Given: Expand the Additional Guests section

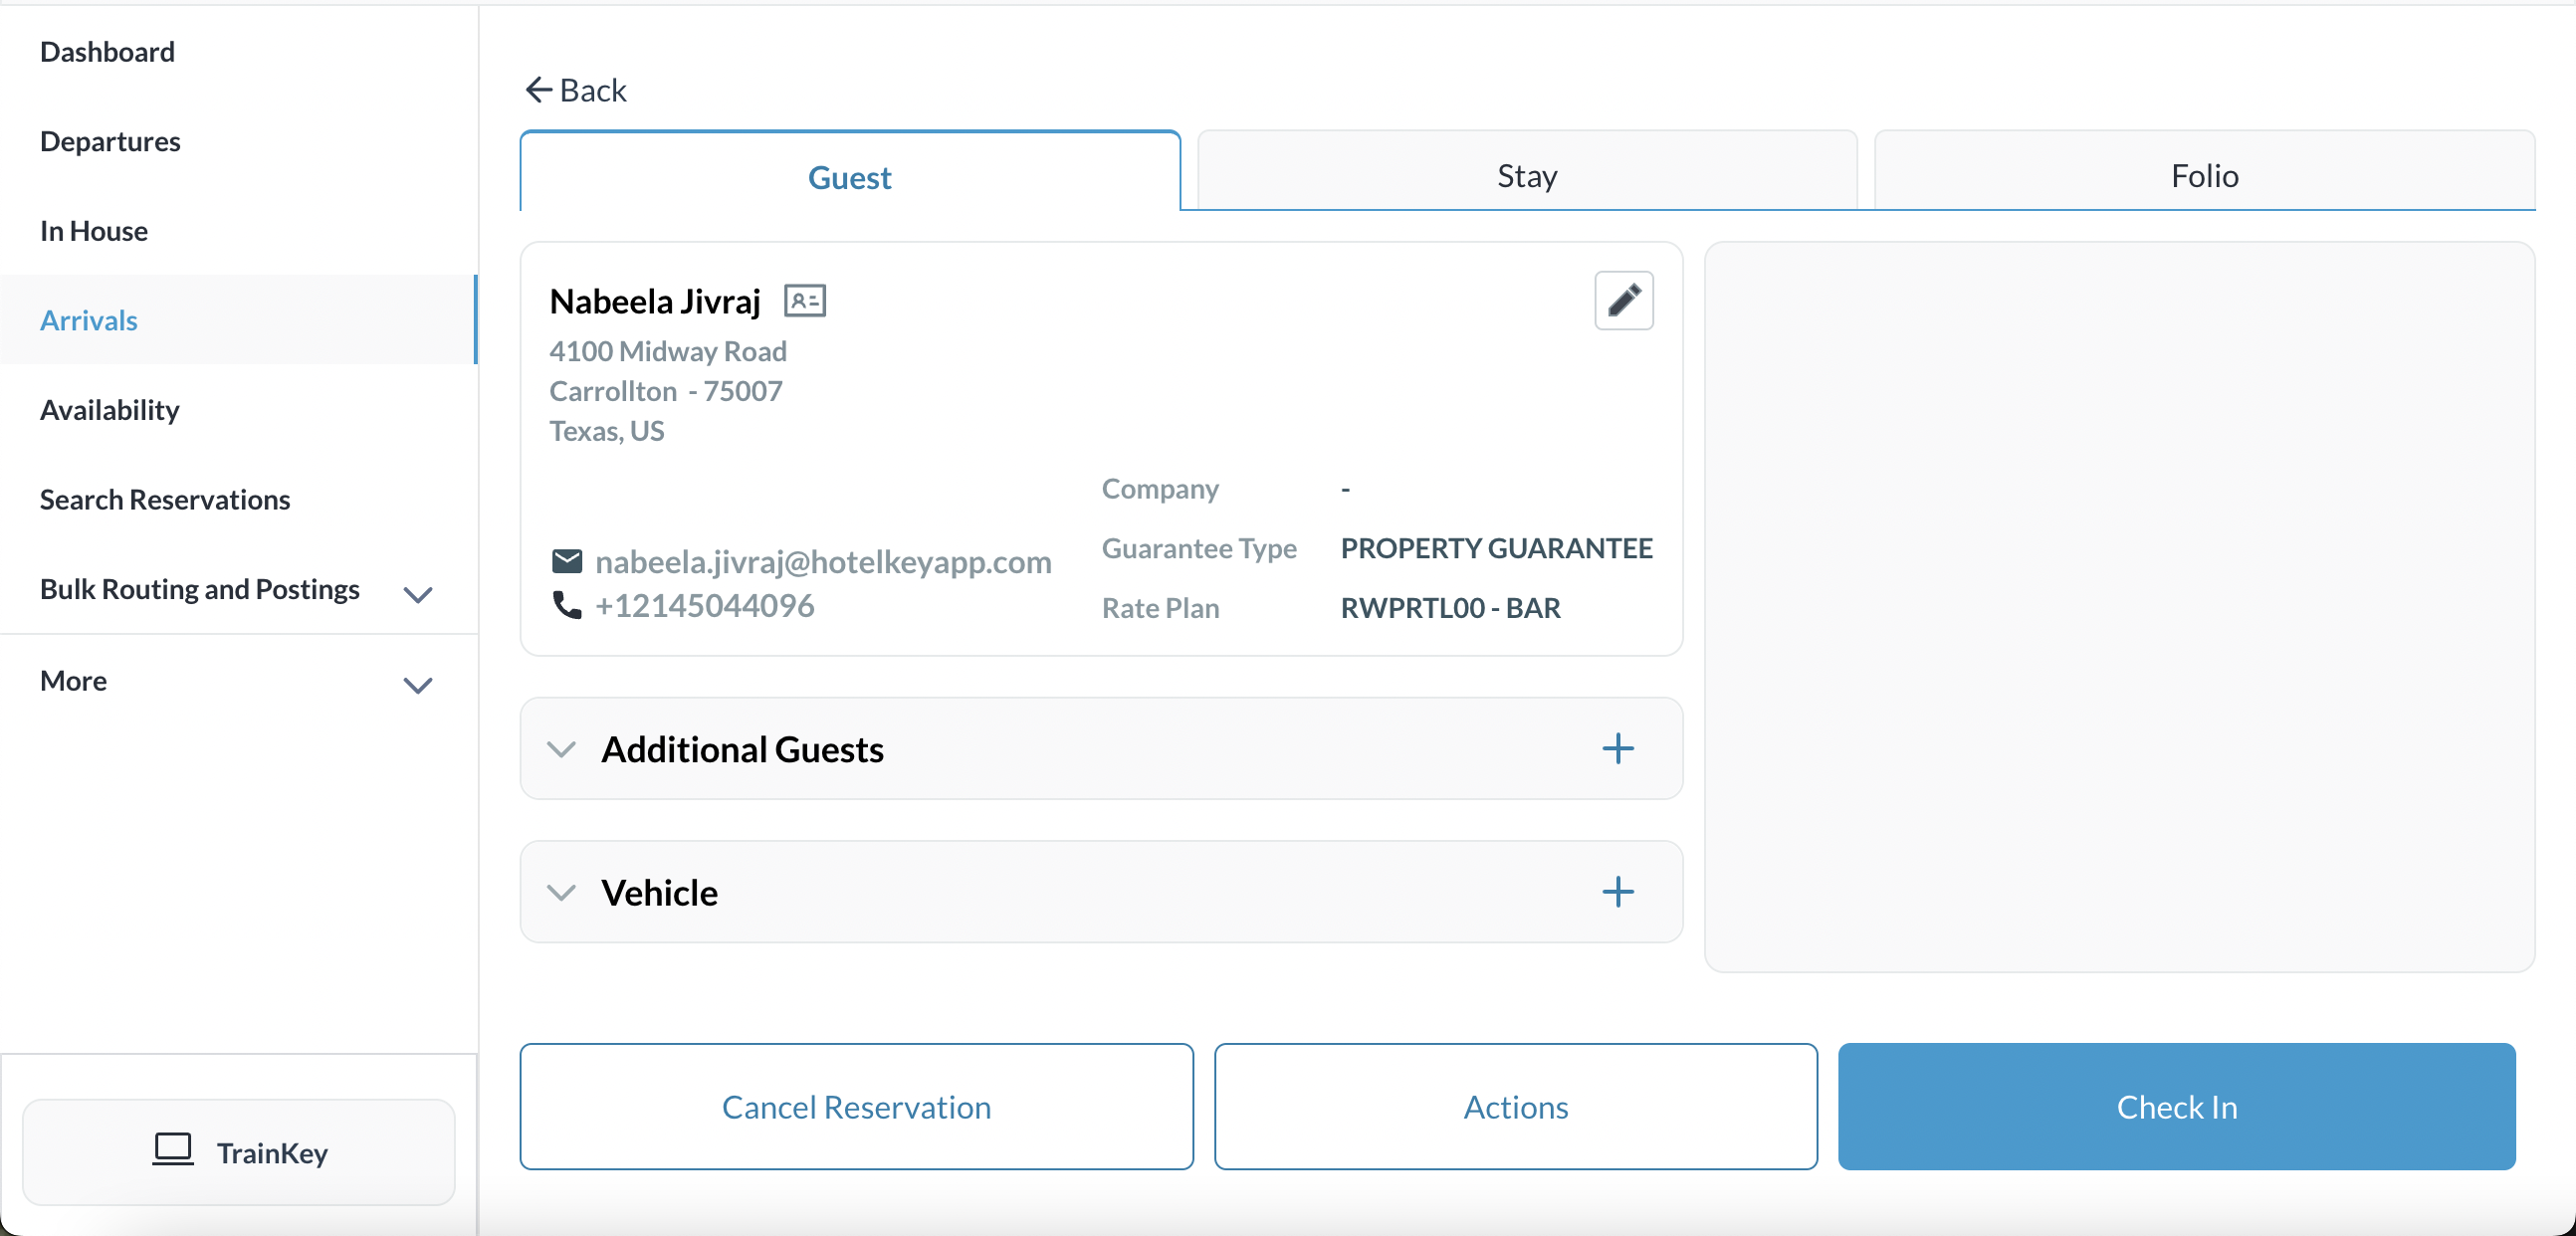Looking at the screenshot, I should [562, 749].
